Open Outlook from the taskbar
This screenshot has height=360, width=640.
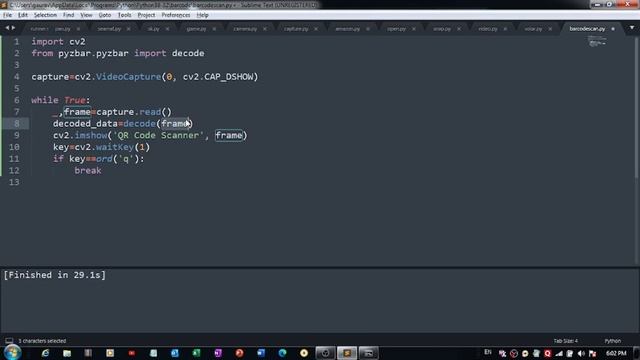tap(175, 353)
